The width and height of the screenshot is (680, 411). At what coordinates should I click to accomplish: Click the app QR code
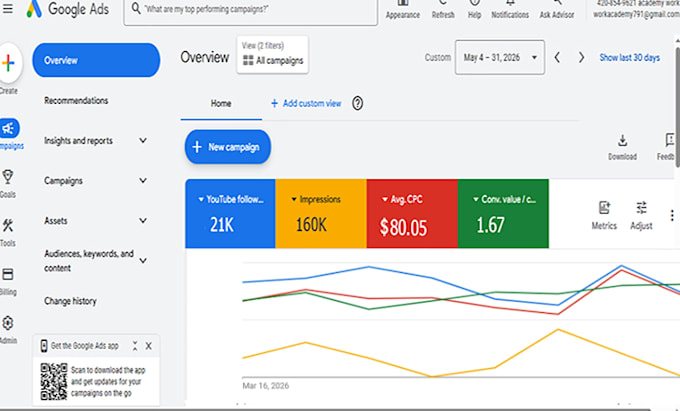(54, 382)
